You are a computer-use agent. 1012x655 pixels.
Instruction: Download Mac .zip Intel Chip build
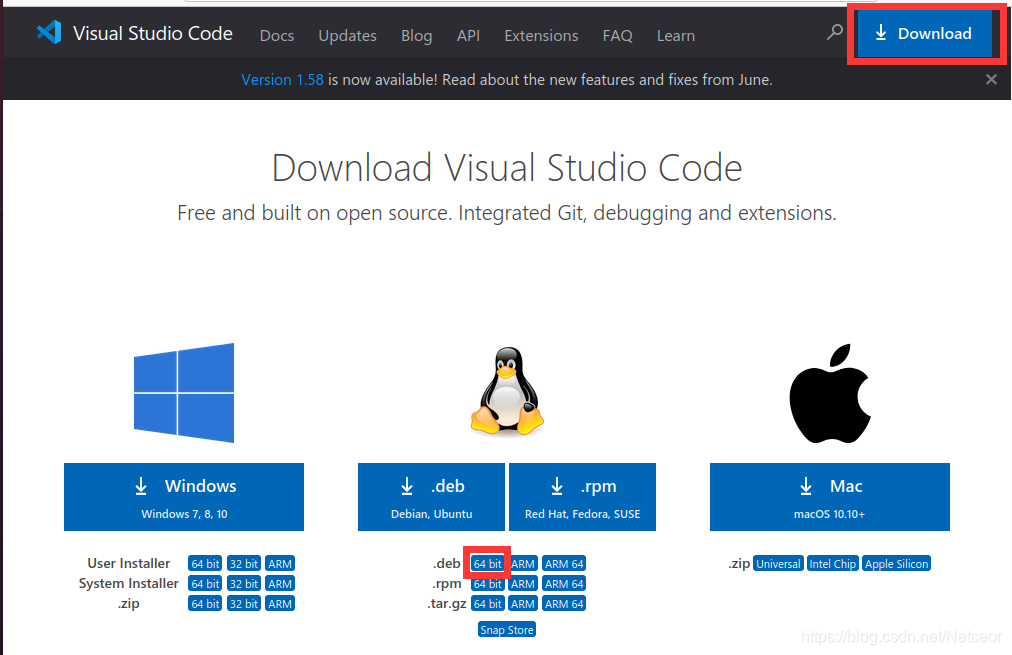833,563
